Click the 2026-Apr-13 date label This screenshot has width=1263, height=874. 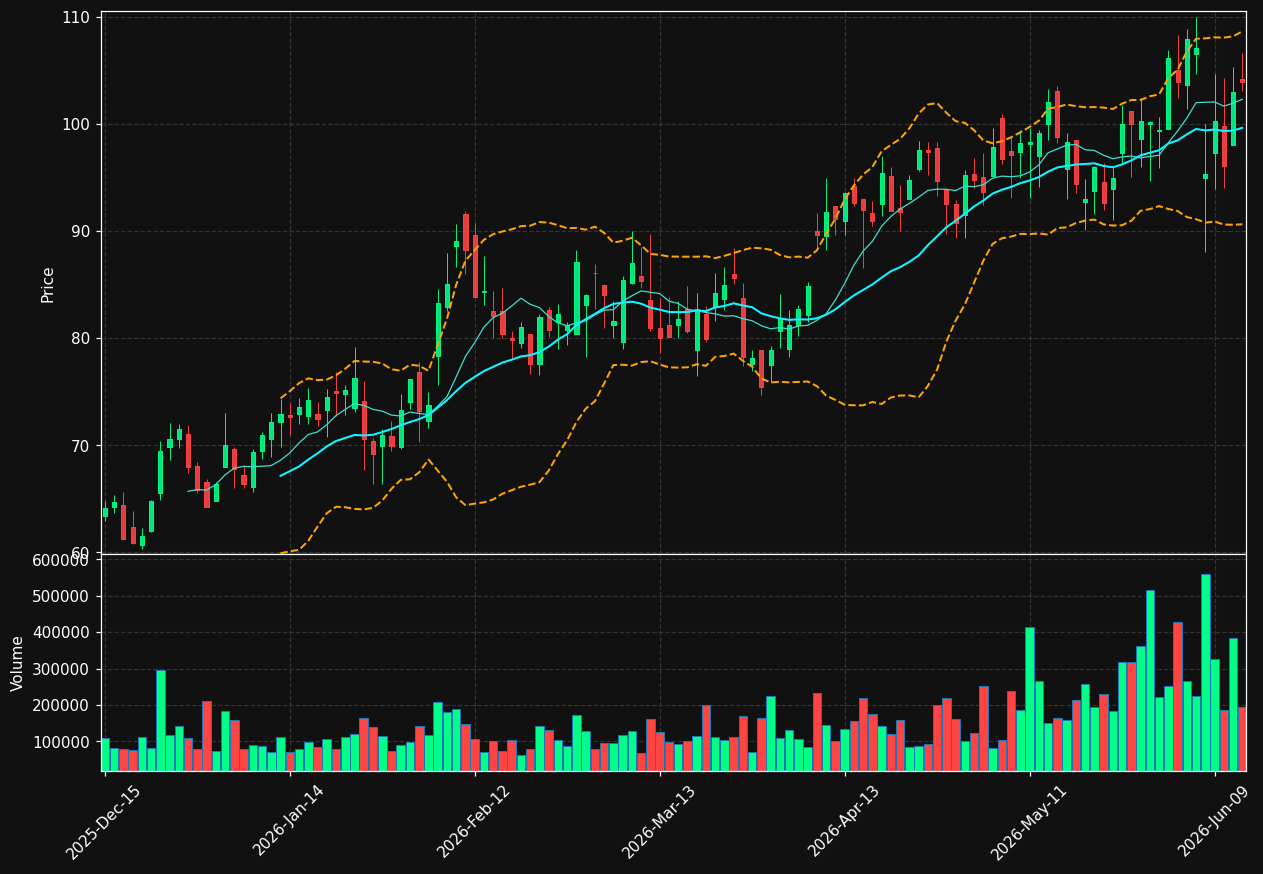(x=844, y=822)
